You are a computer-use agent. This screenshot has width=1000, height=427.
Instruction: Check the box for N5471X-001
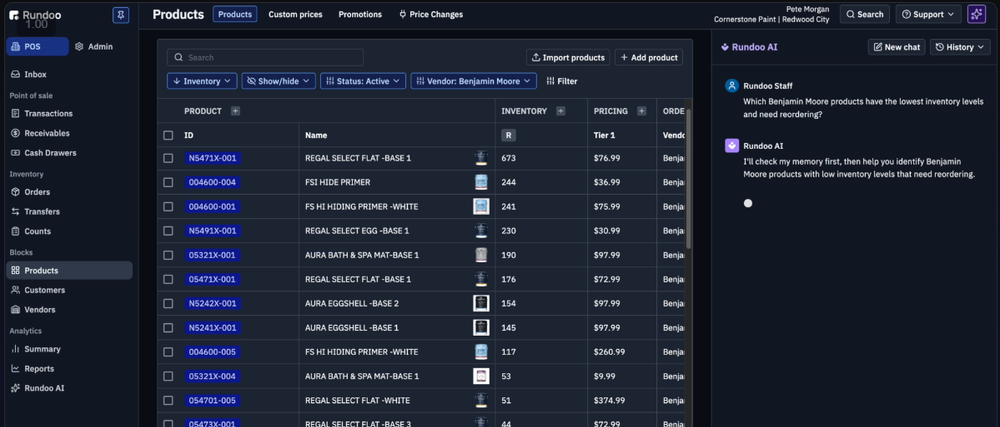(x=168, y=158)
